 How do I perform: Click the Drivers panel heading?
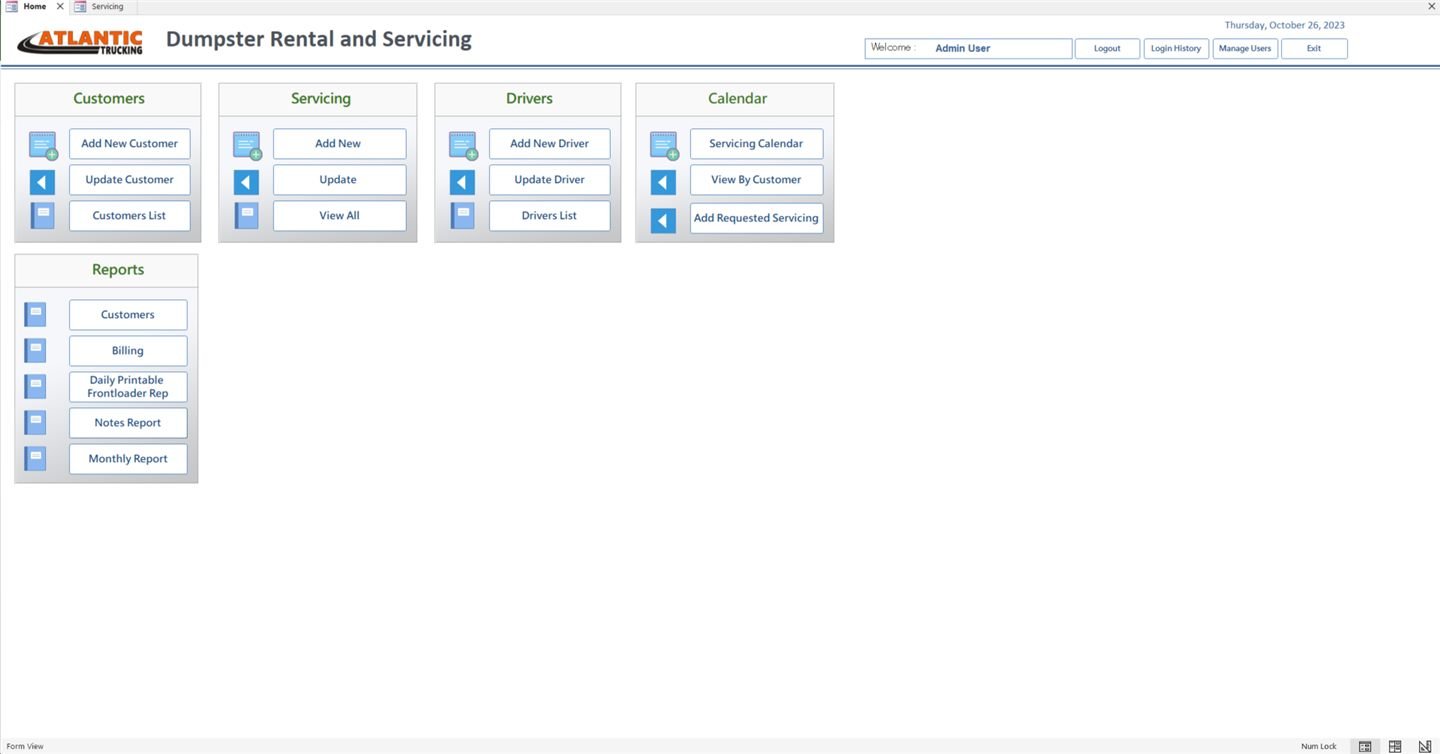[x=529, y=98]
